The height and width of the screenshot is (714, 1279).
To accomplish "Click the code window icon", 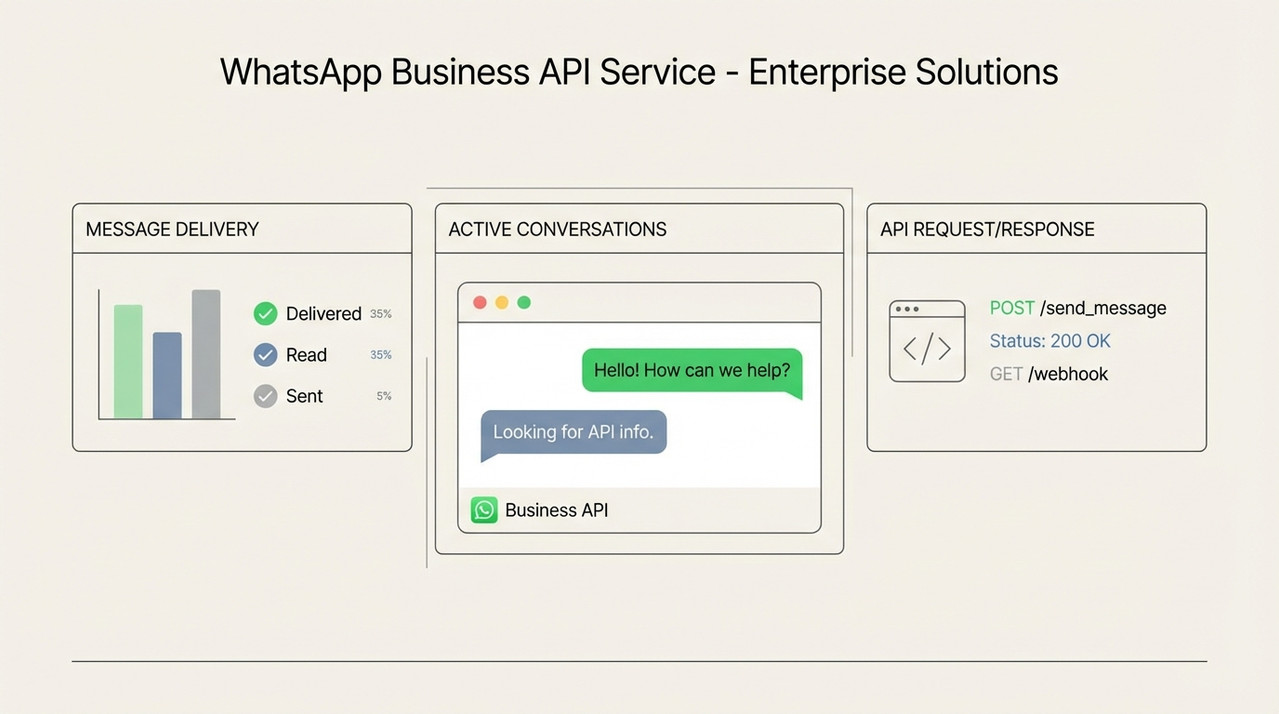I will tap(927, 341).
